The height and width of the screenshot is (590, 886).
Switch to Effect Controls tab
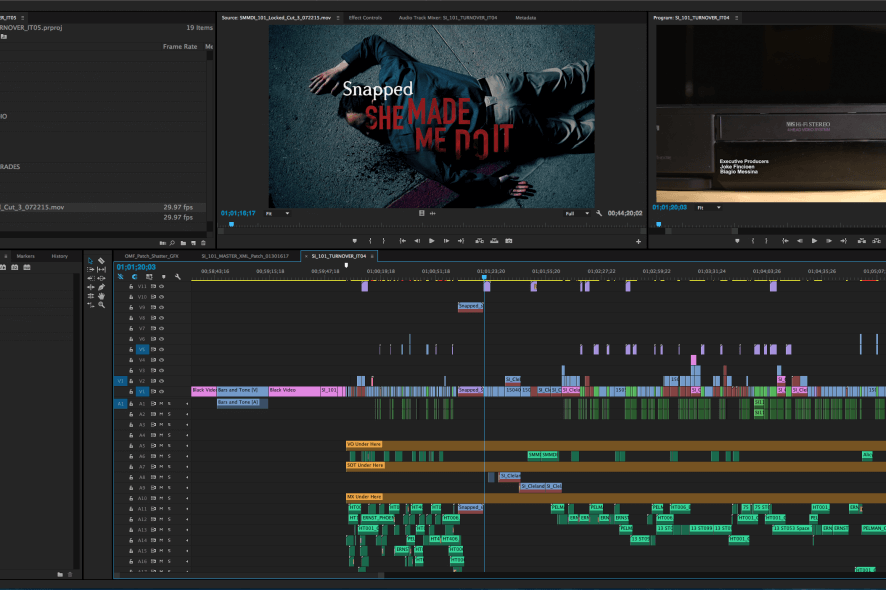[365, 18]
